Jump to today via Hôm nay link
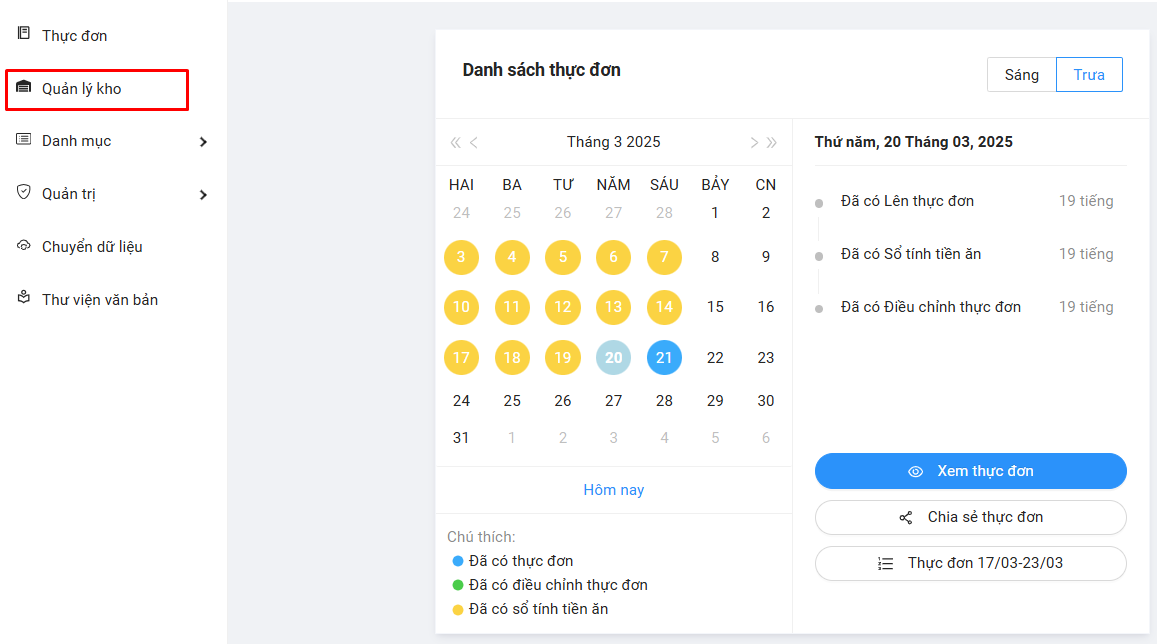Image resolution: width=1157 pixels, height=644 pixels. 613,490
